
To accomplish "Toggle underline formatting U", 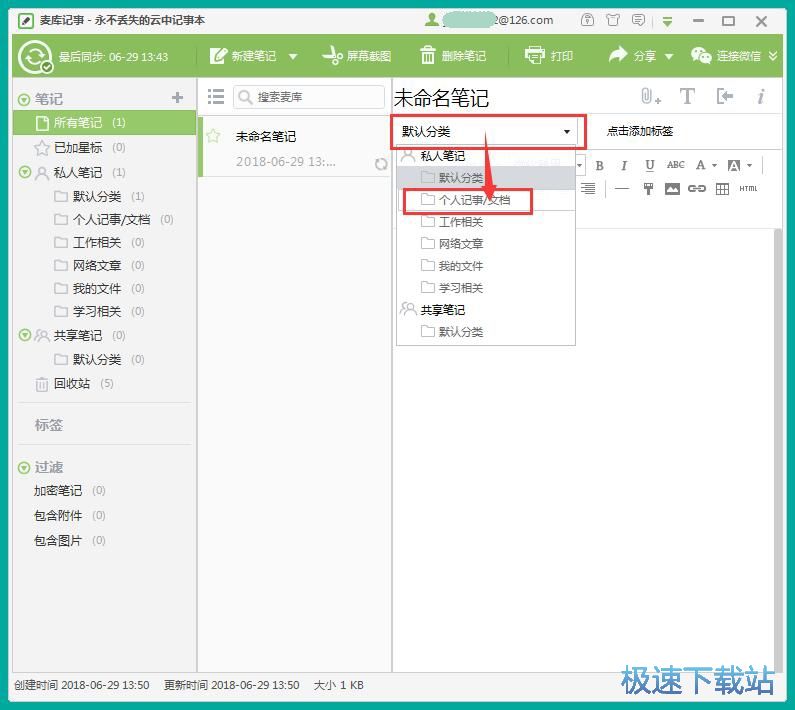I will (649, 165).
